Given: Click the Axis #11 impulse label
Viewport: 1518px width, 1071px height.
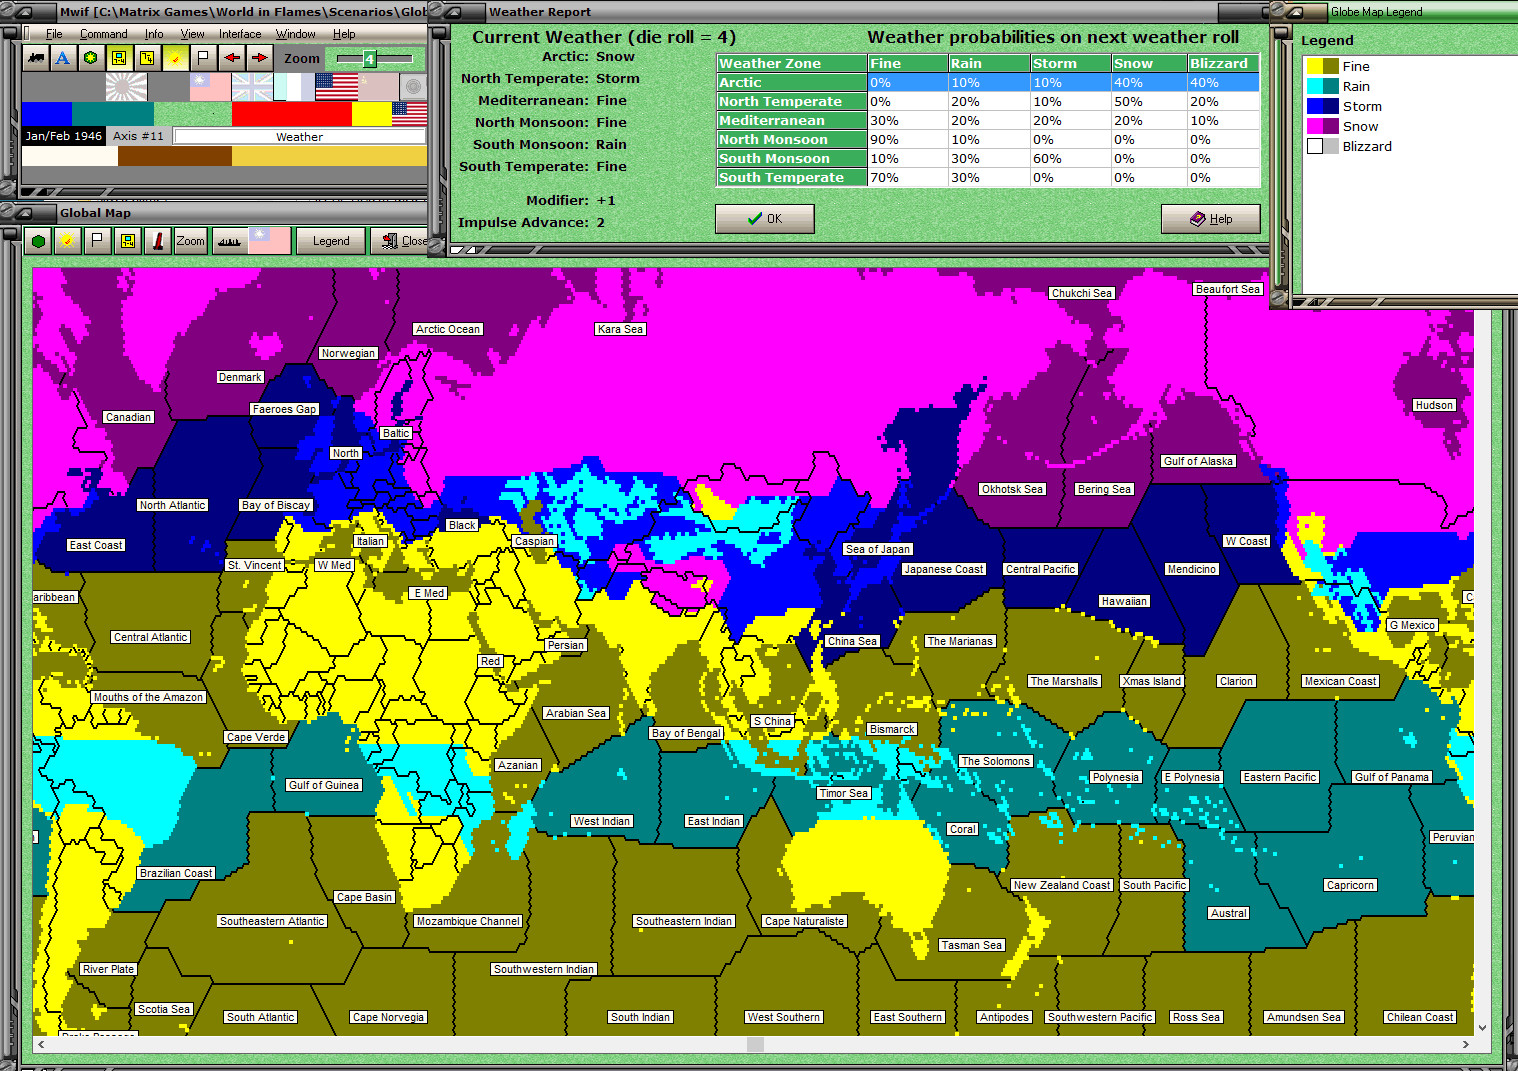Looking at the screenshot, I should (x=138, y=136).
